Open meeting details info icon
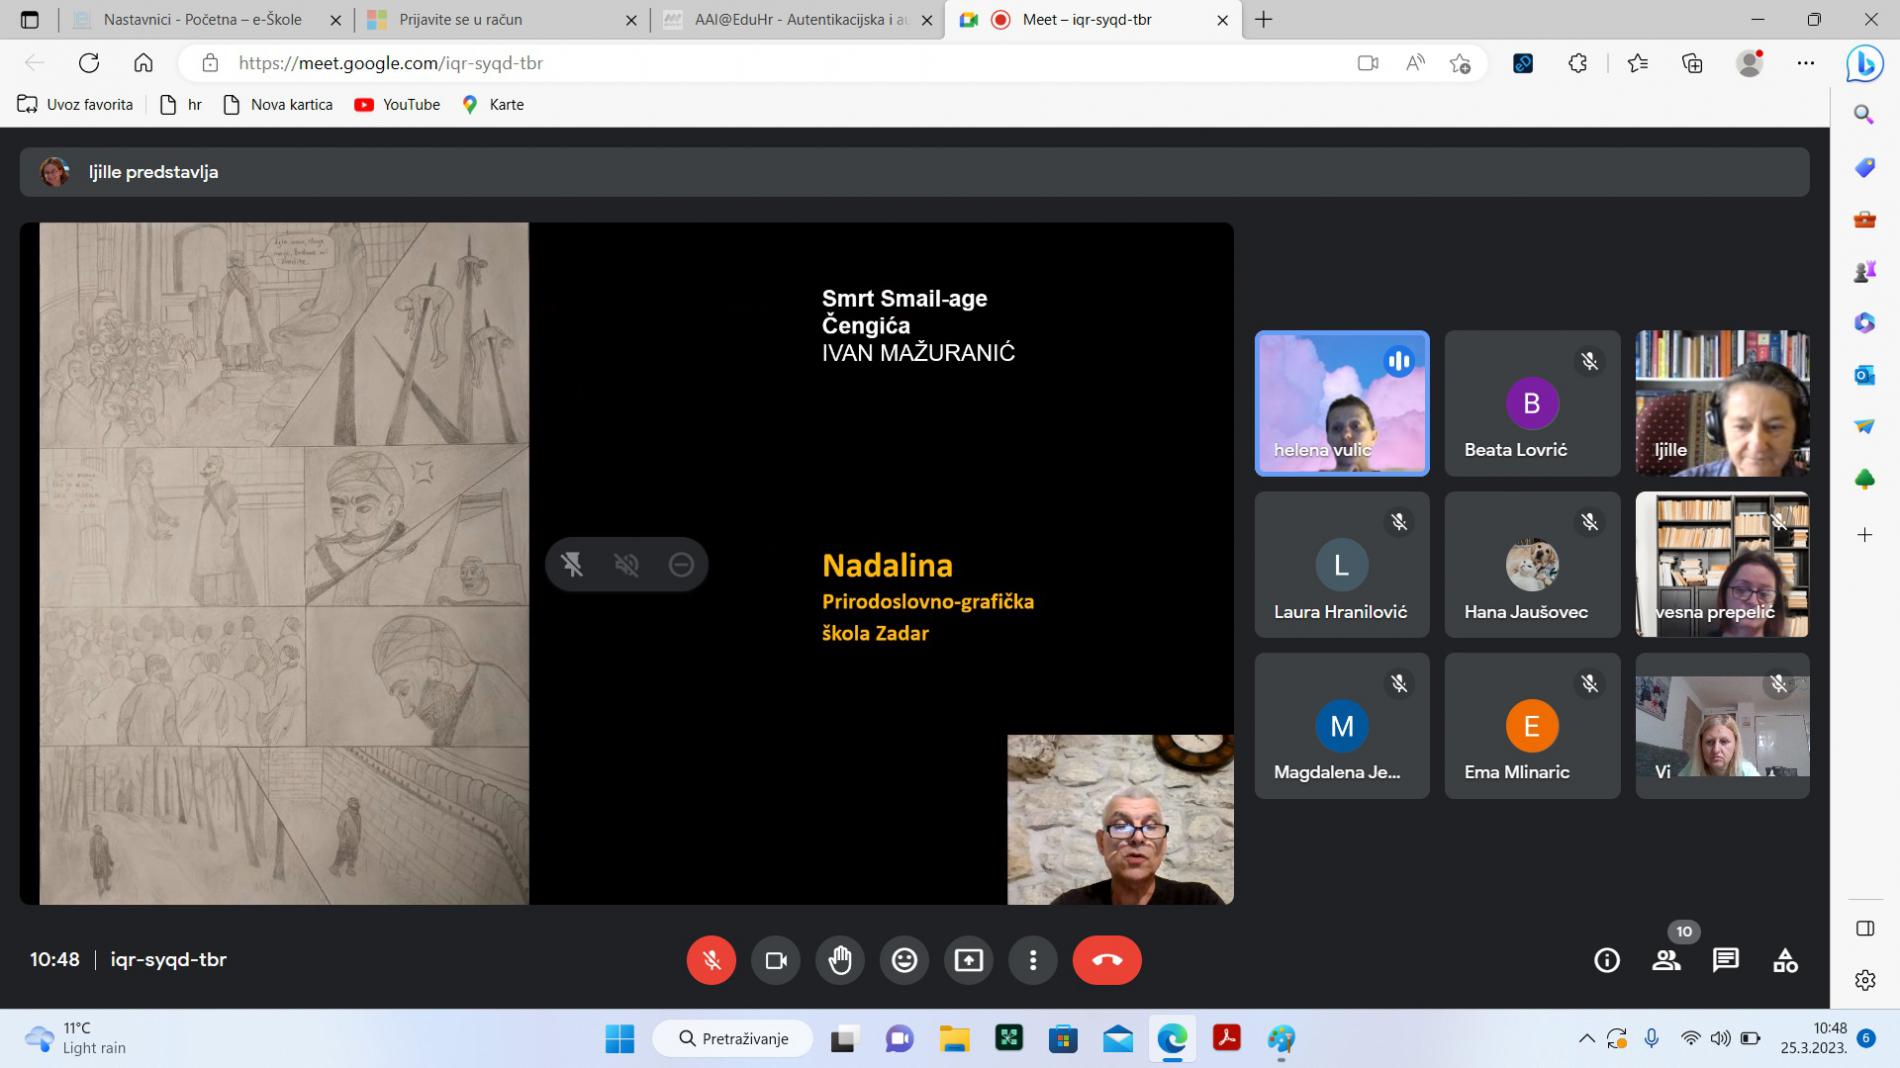This screenshot has width=1900, height=1068. (1606, 960)
